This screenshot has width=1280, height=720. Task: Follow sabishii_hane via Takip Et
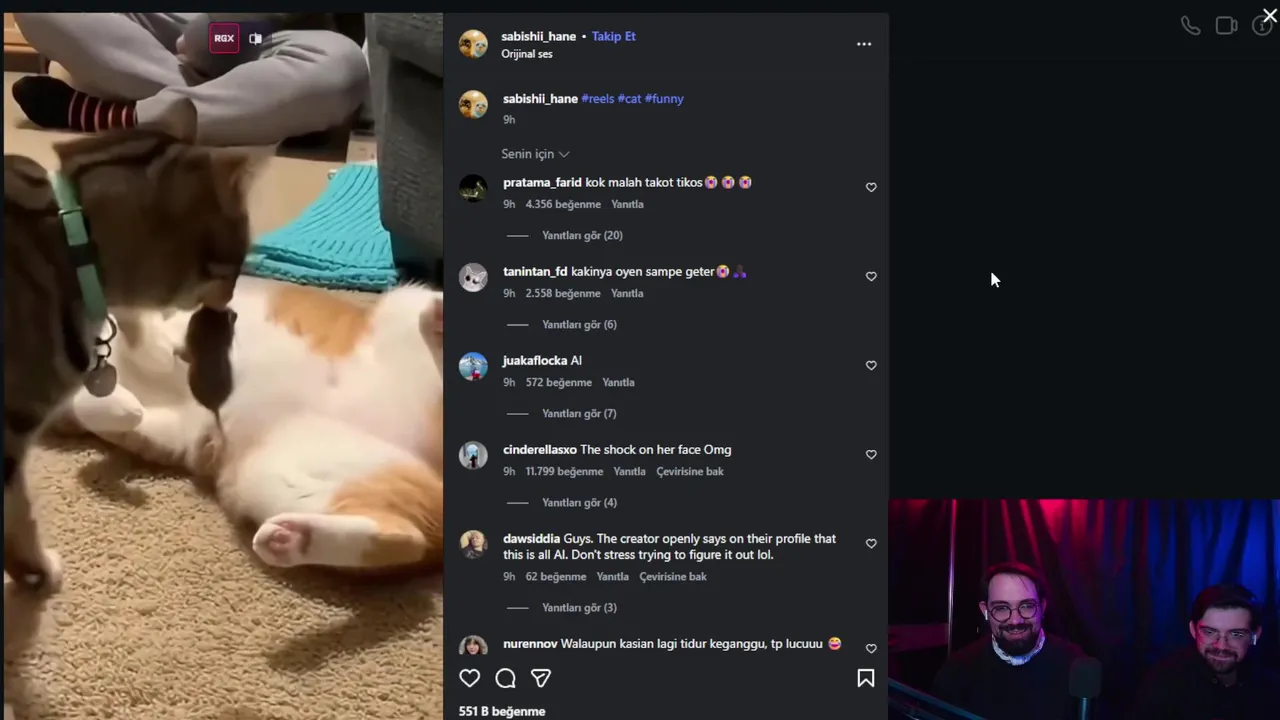[613, 36]
